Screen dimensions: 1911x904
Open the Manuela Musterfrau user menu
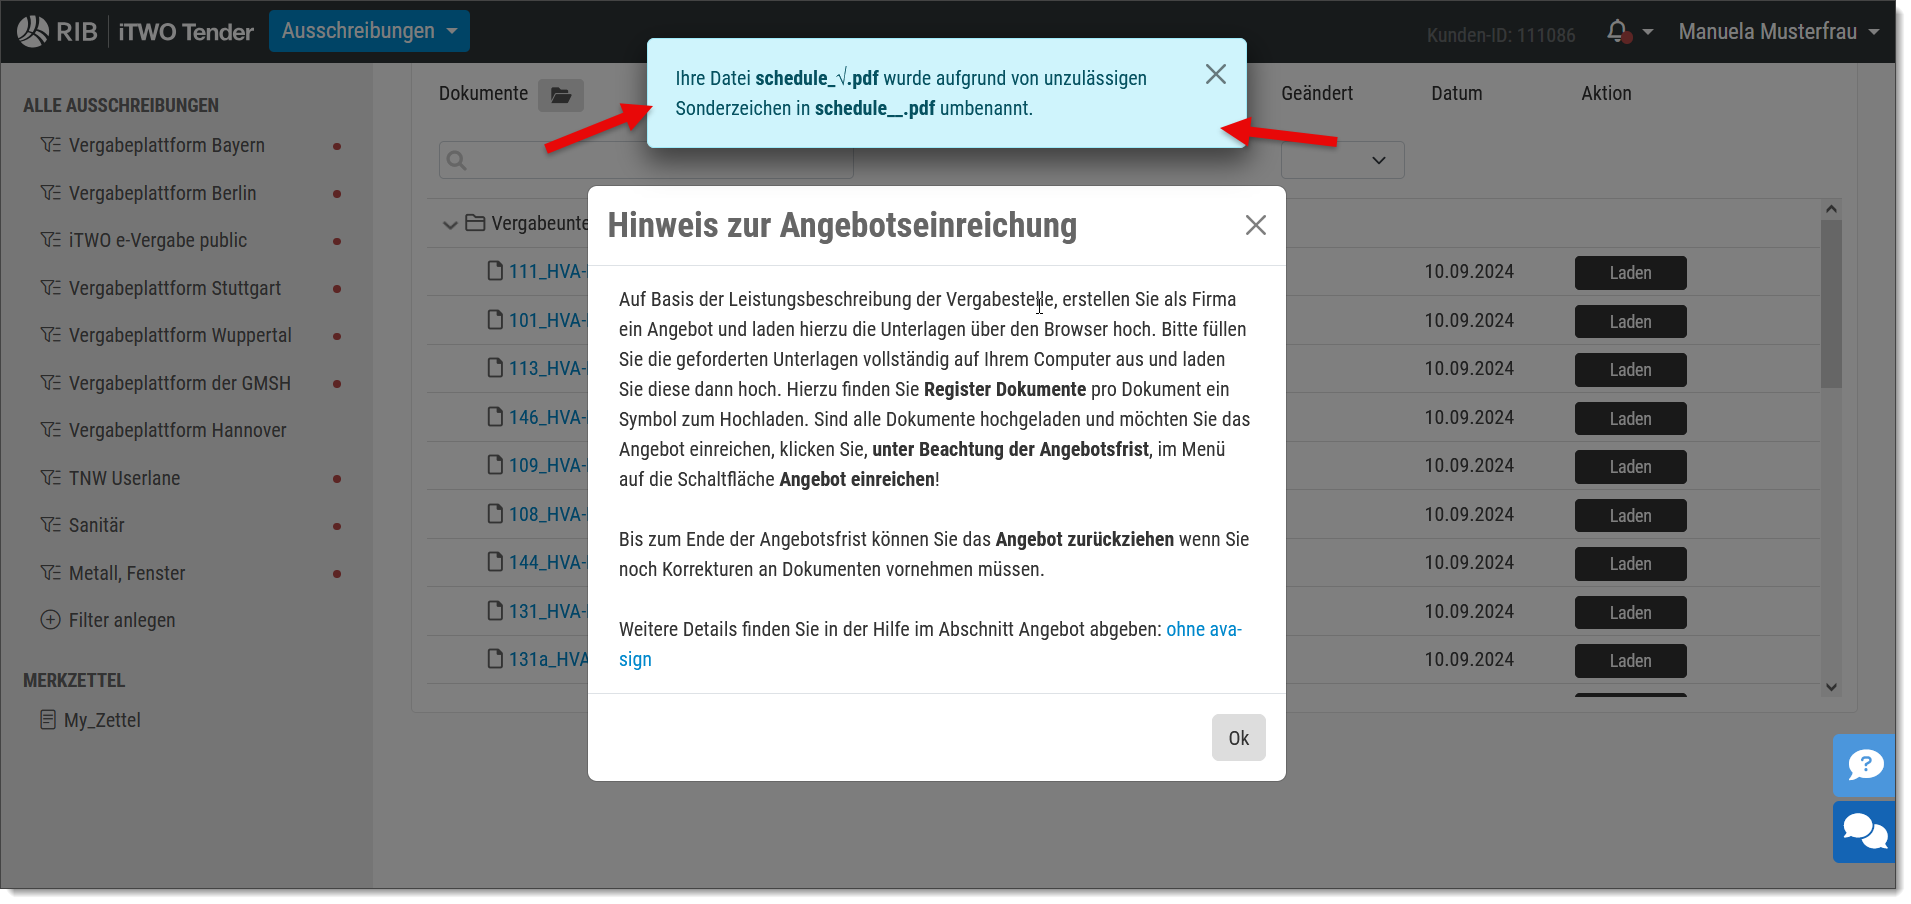(x=1779, y=32)
